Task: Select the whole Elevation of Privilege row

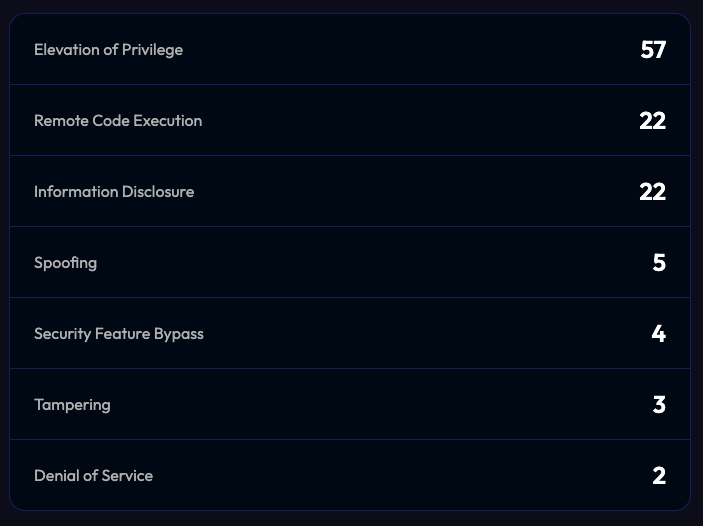Action: (x=350, y=50)
